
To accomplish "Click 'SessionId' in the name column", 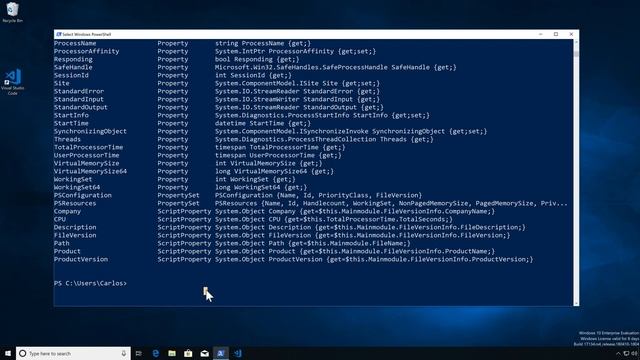I will [71, 76].
